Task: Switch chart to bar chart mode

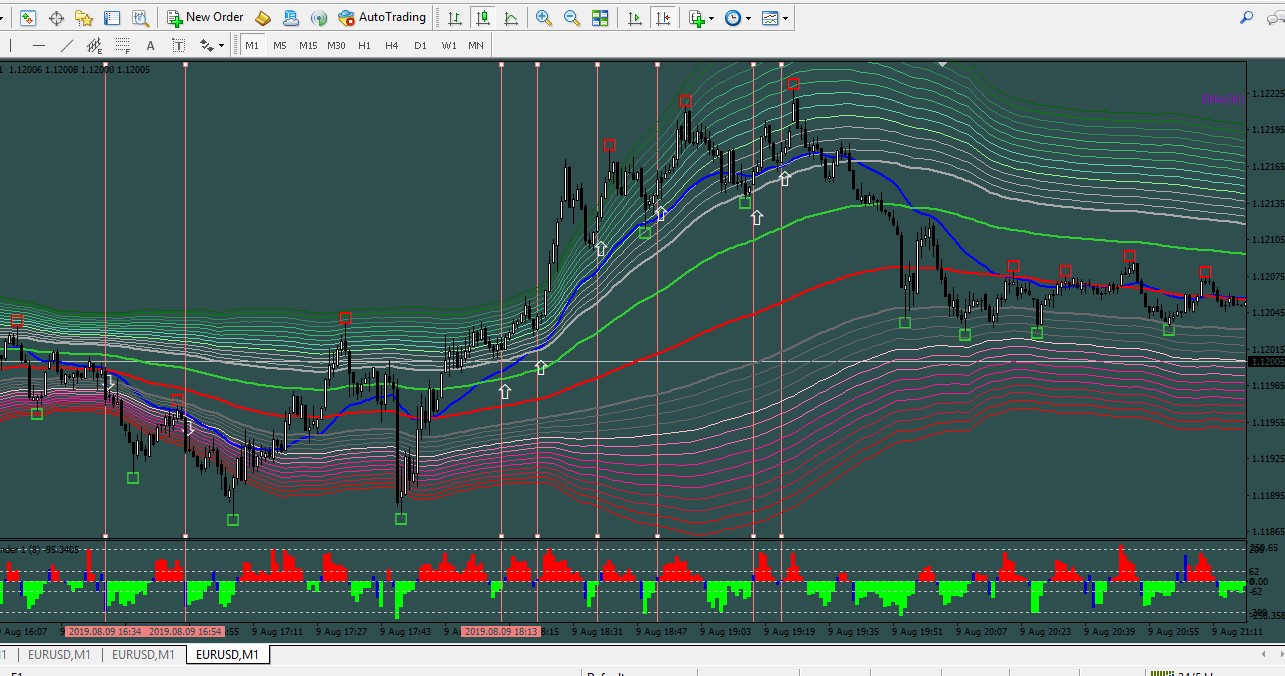Action: 455,18
